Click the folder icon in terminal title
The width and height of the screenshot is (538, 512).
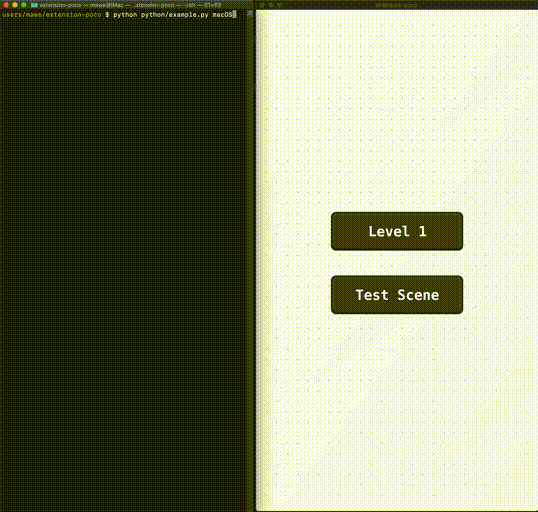point(34,5)
